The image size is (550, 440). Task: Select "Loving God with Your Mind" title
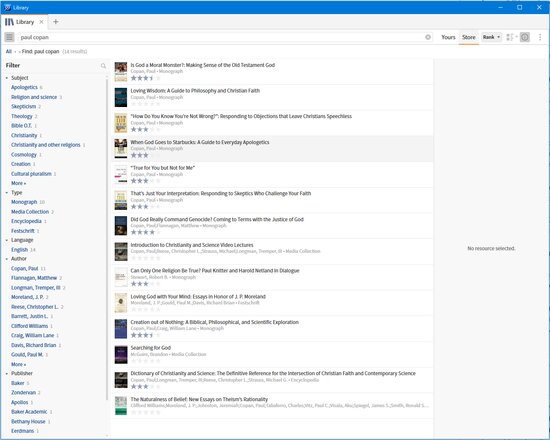(198, 296)
